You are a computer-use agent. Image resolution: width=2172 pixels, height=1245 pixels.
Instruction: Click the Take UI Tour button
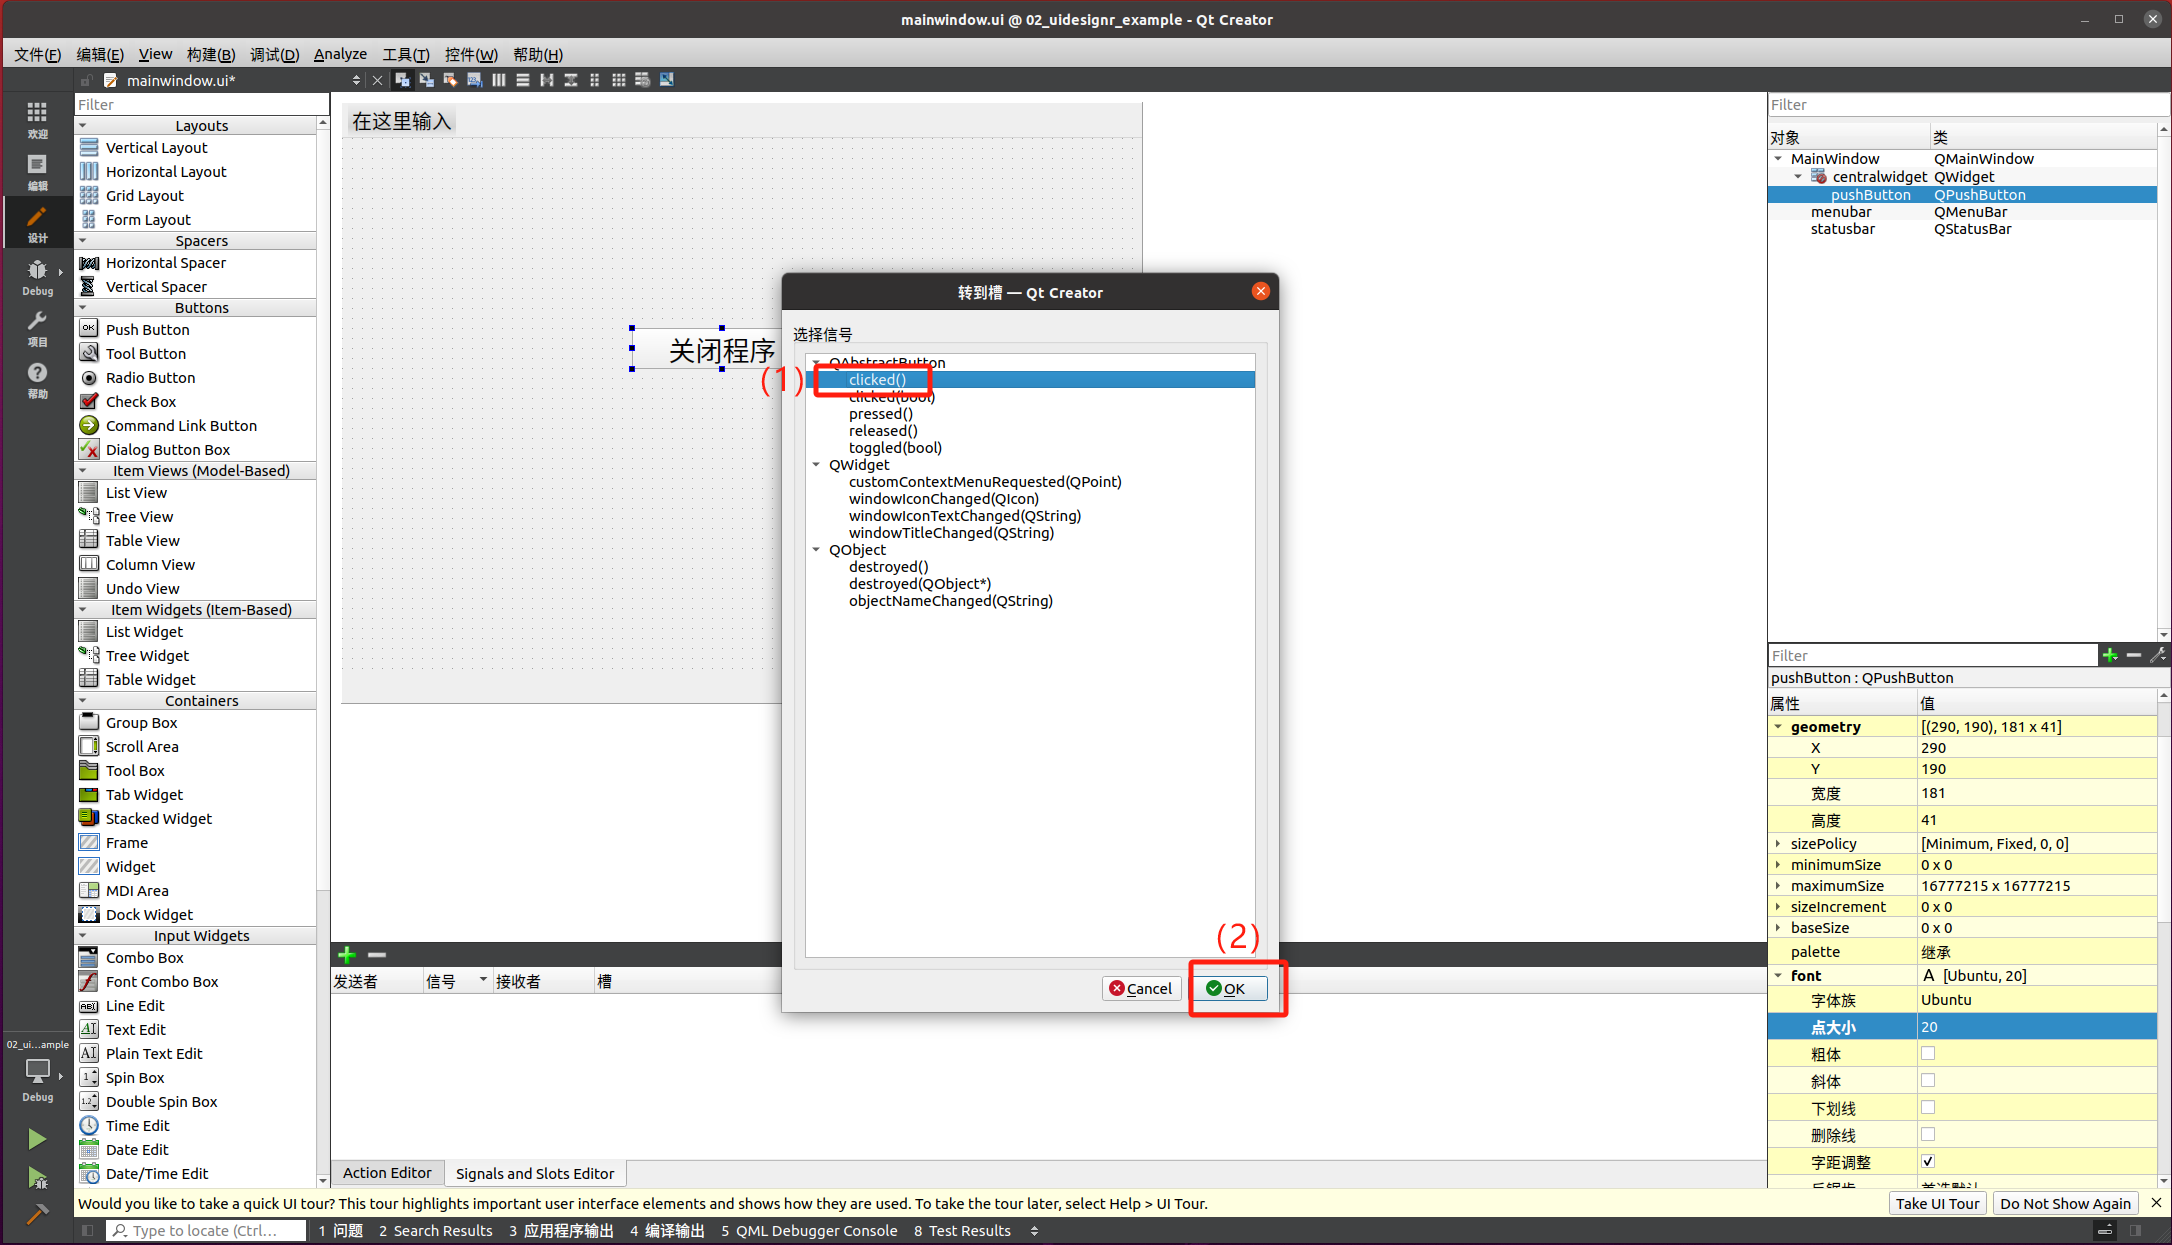[1937, 1203]
